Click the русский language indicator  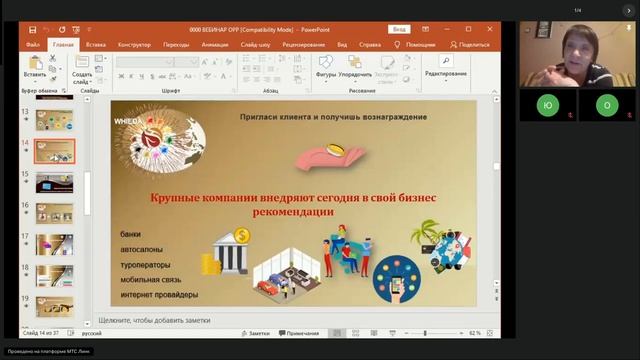pos(91,333)
